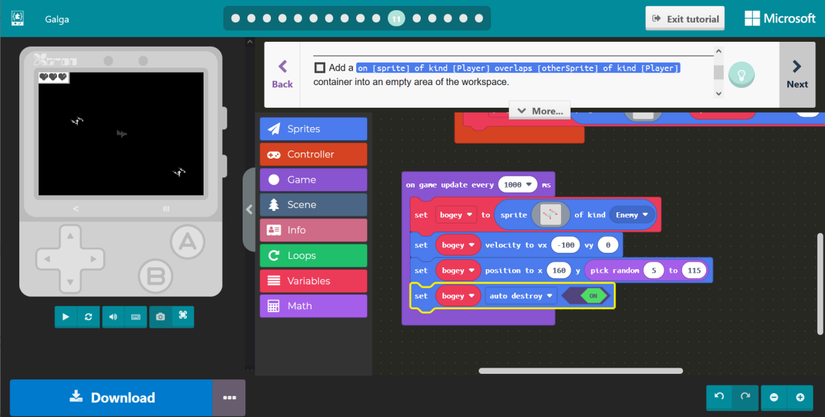Click the Galga project title
This screenshot has width=825, height=417.
[57, 19]
